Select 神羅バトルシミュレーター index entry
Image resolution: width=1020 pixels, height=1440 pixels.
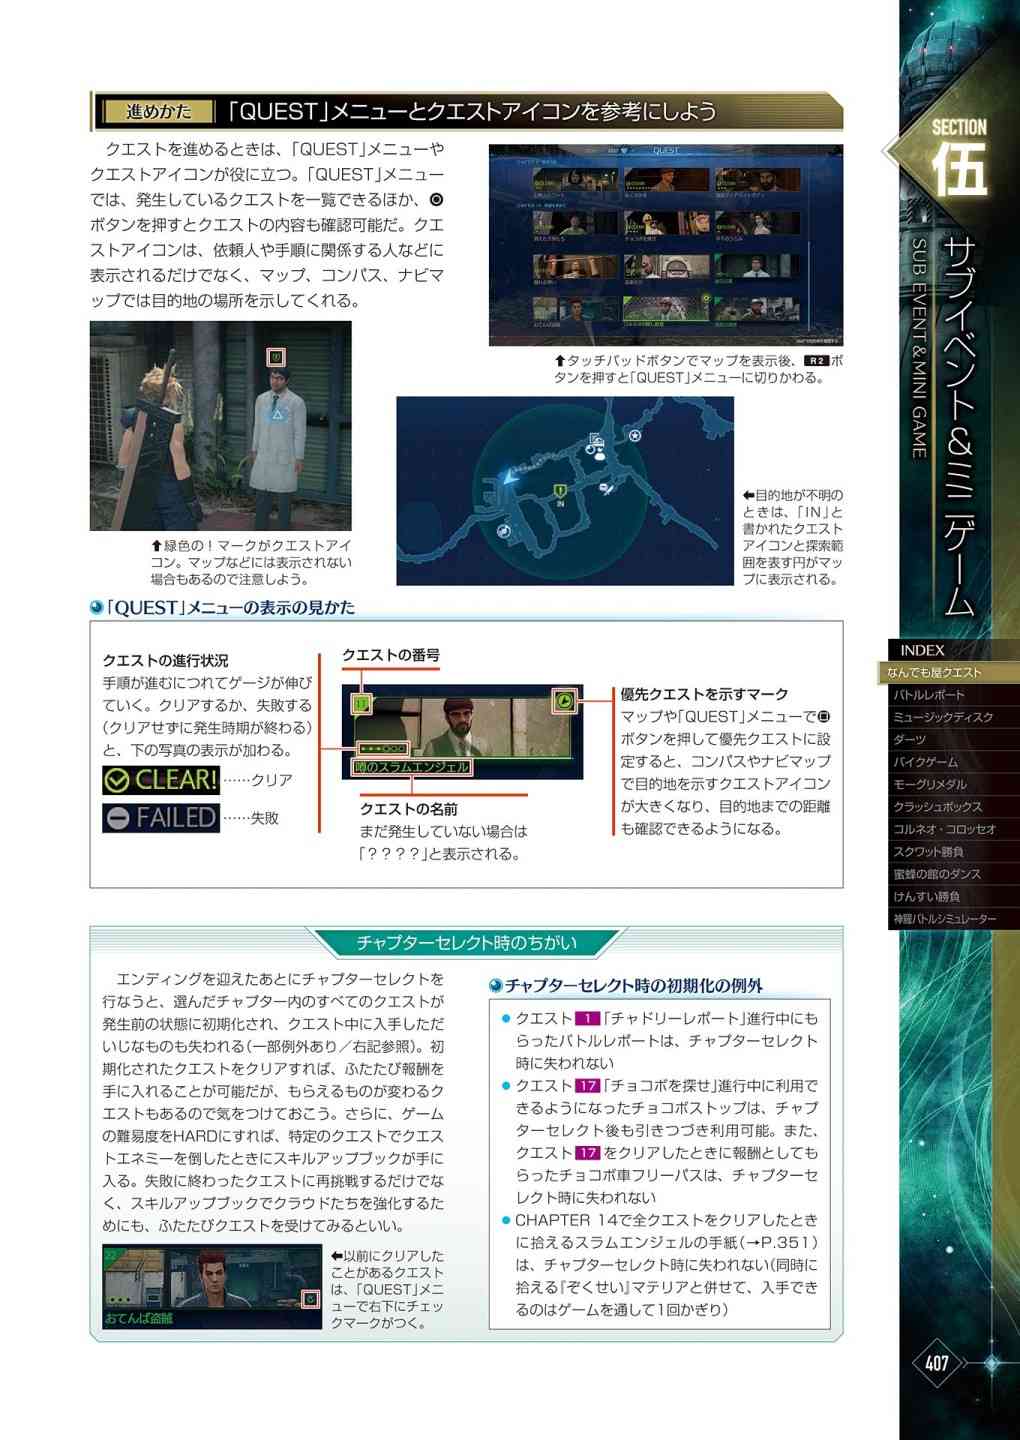tap(944, 919)
